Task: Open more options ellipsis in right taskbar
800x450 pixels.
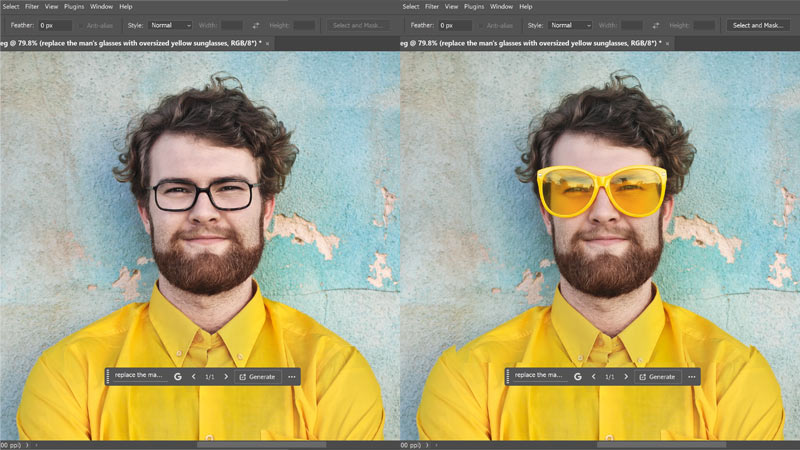Action: point(692,377)
